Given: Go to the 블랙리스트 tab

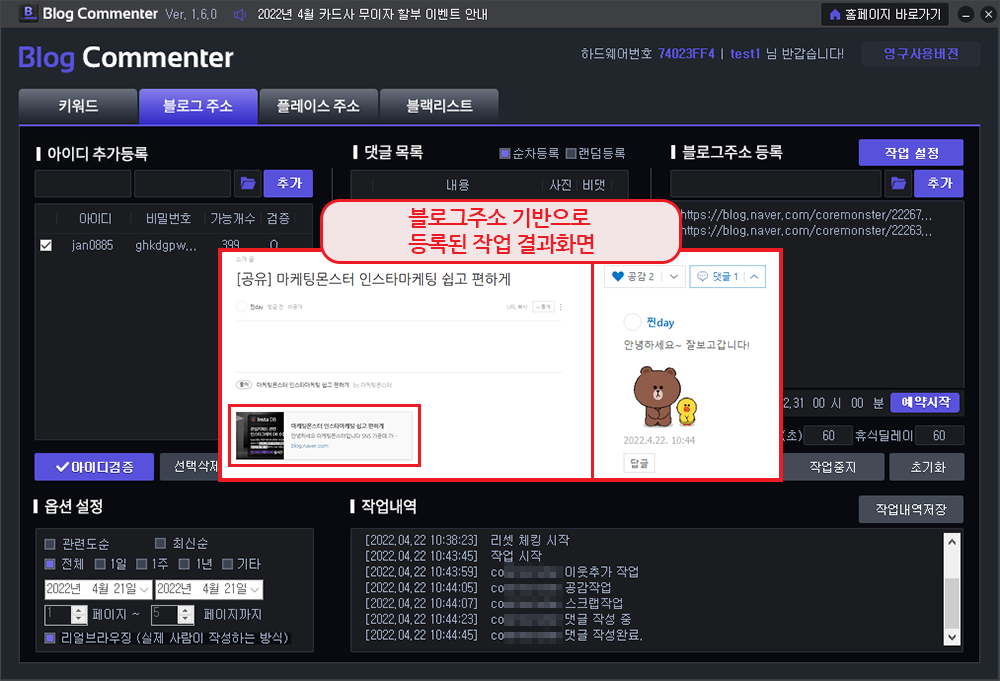Looking at the screenshot, I should 439,106.
